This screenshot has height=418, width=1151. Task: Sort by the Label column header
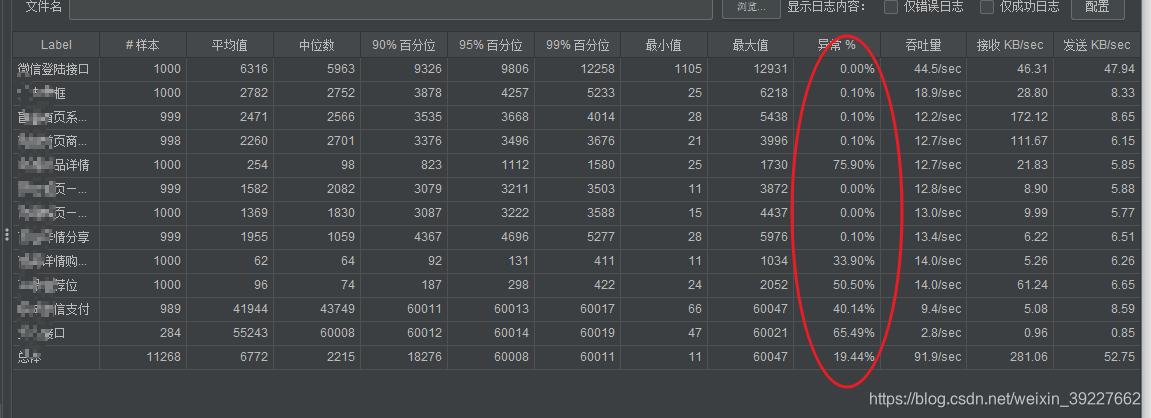click(57, 46)
